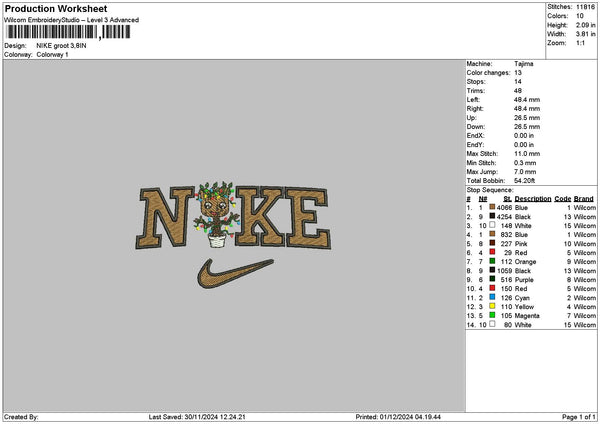The width and height of the screenshot is (600, 424).
Task: Click the N# column header
Action: point(483,199)
